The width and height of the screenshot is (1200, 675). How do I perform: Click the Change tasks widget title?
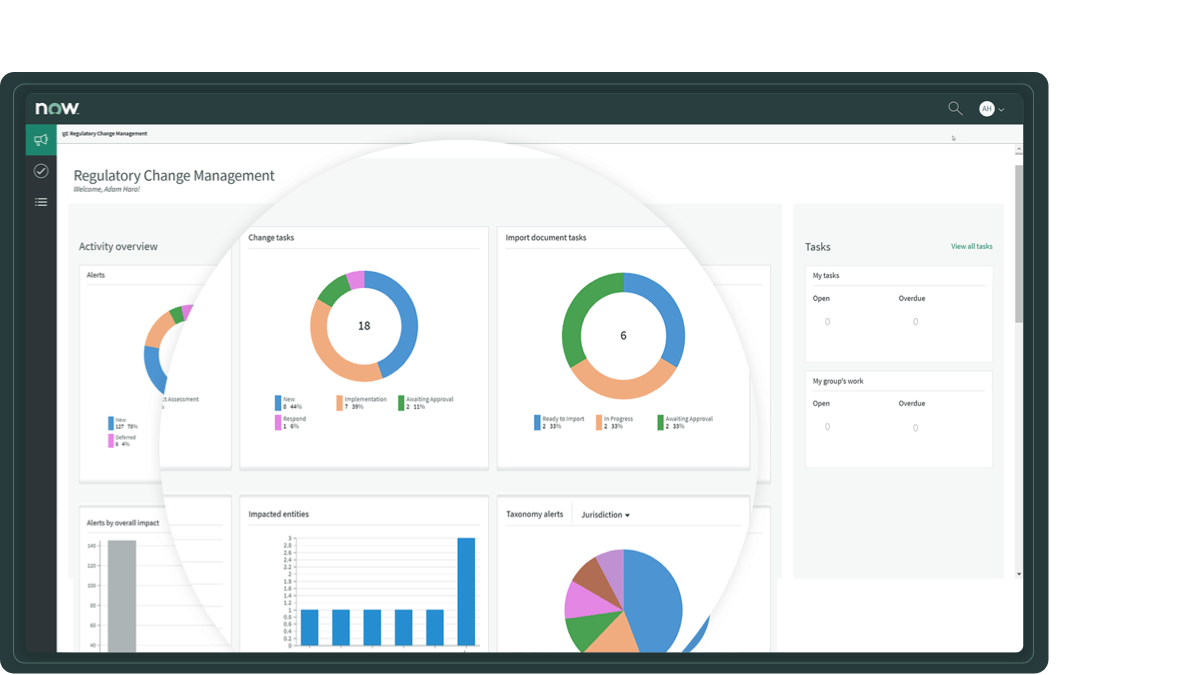pos(271,238)
